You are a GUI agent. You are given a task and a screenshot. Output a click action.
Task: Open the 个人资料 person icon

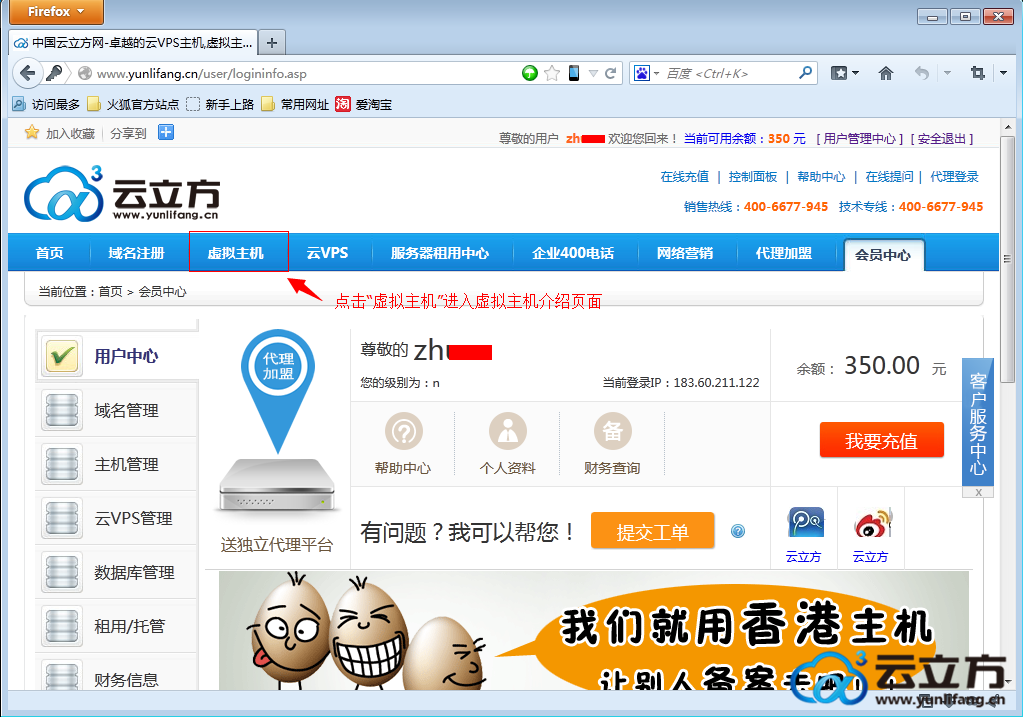(x=508, y=431)
